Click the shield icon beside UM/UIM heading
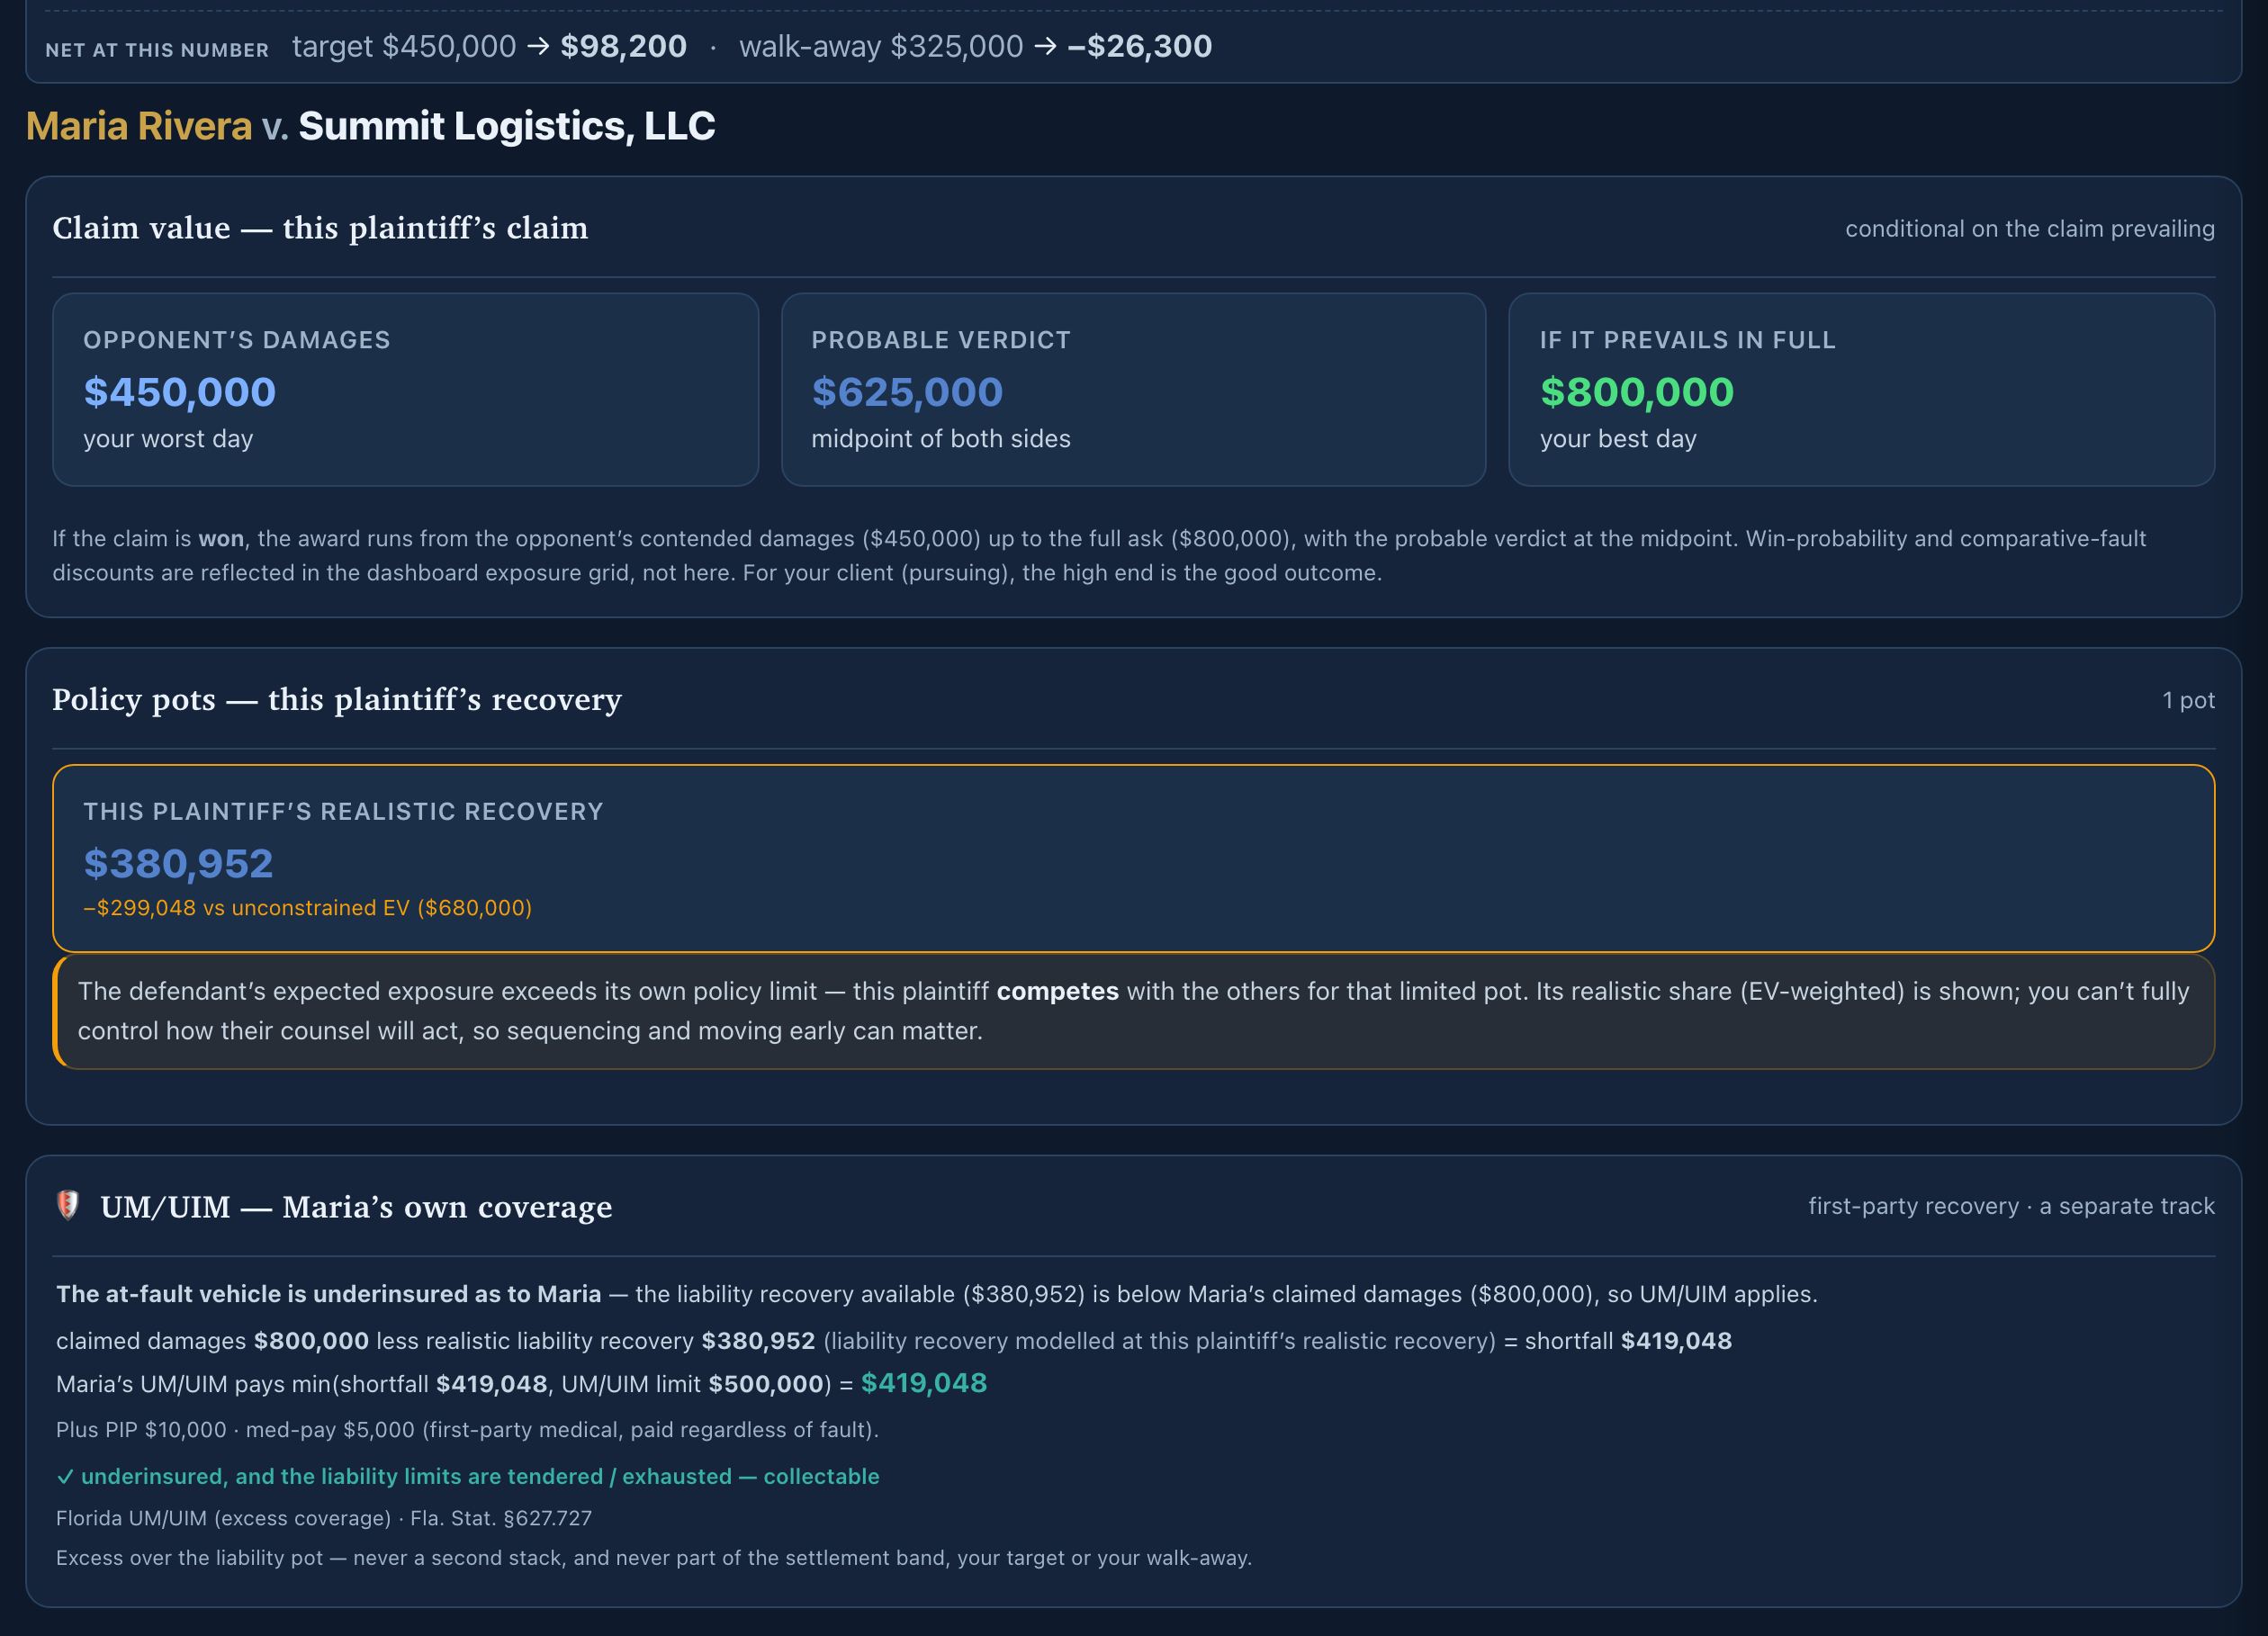2268x1636 pixels. coord(68,1206)
